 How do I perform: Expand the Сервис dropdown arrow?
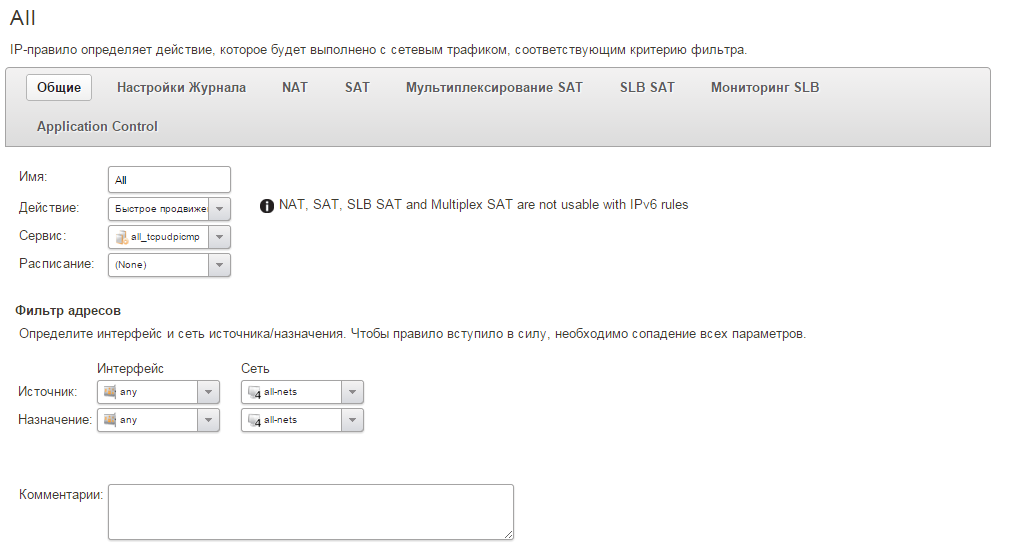pos(220,237)
